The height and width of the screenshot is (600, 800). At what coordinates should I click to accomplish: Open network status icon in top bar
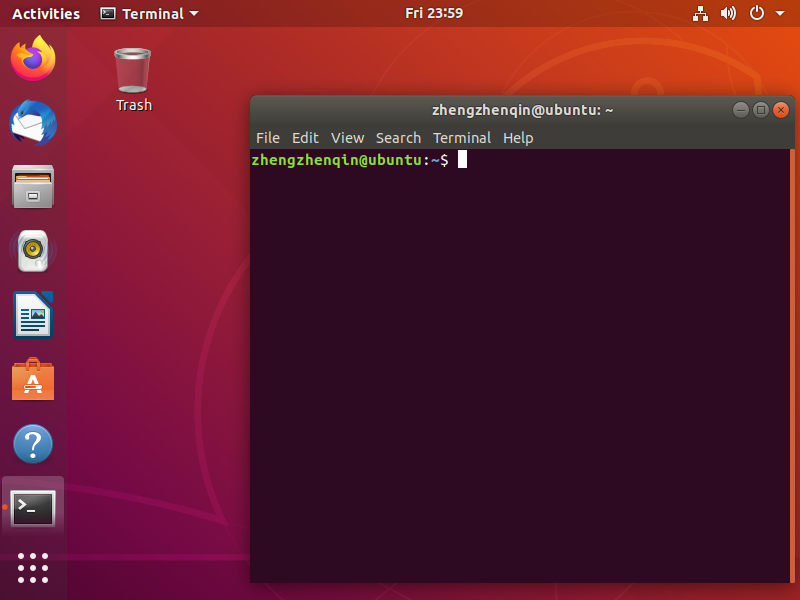point(700,13)
